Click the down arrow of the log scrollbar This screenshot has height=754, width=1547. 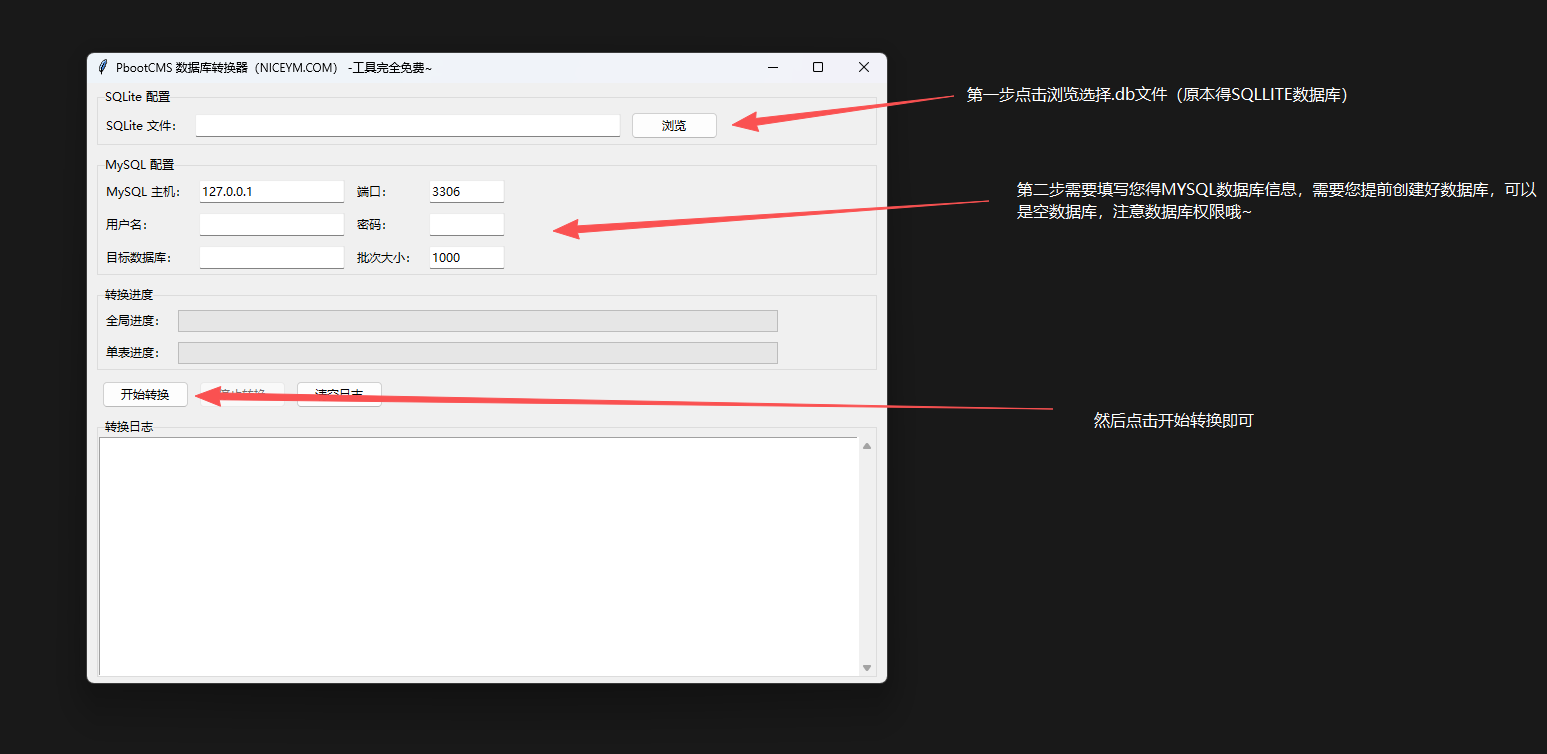(x=866, y=667)
